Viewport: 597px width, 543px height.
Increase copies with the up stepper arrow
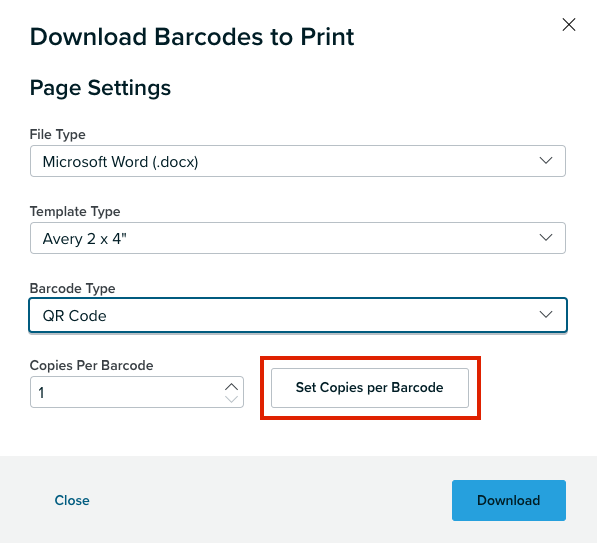231,386
